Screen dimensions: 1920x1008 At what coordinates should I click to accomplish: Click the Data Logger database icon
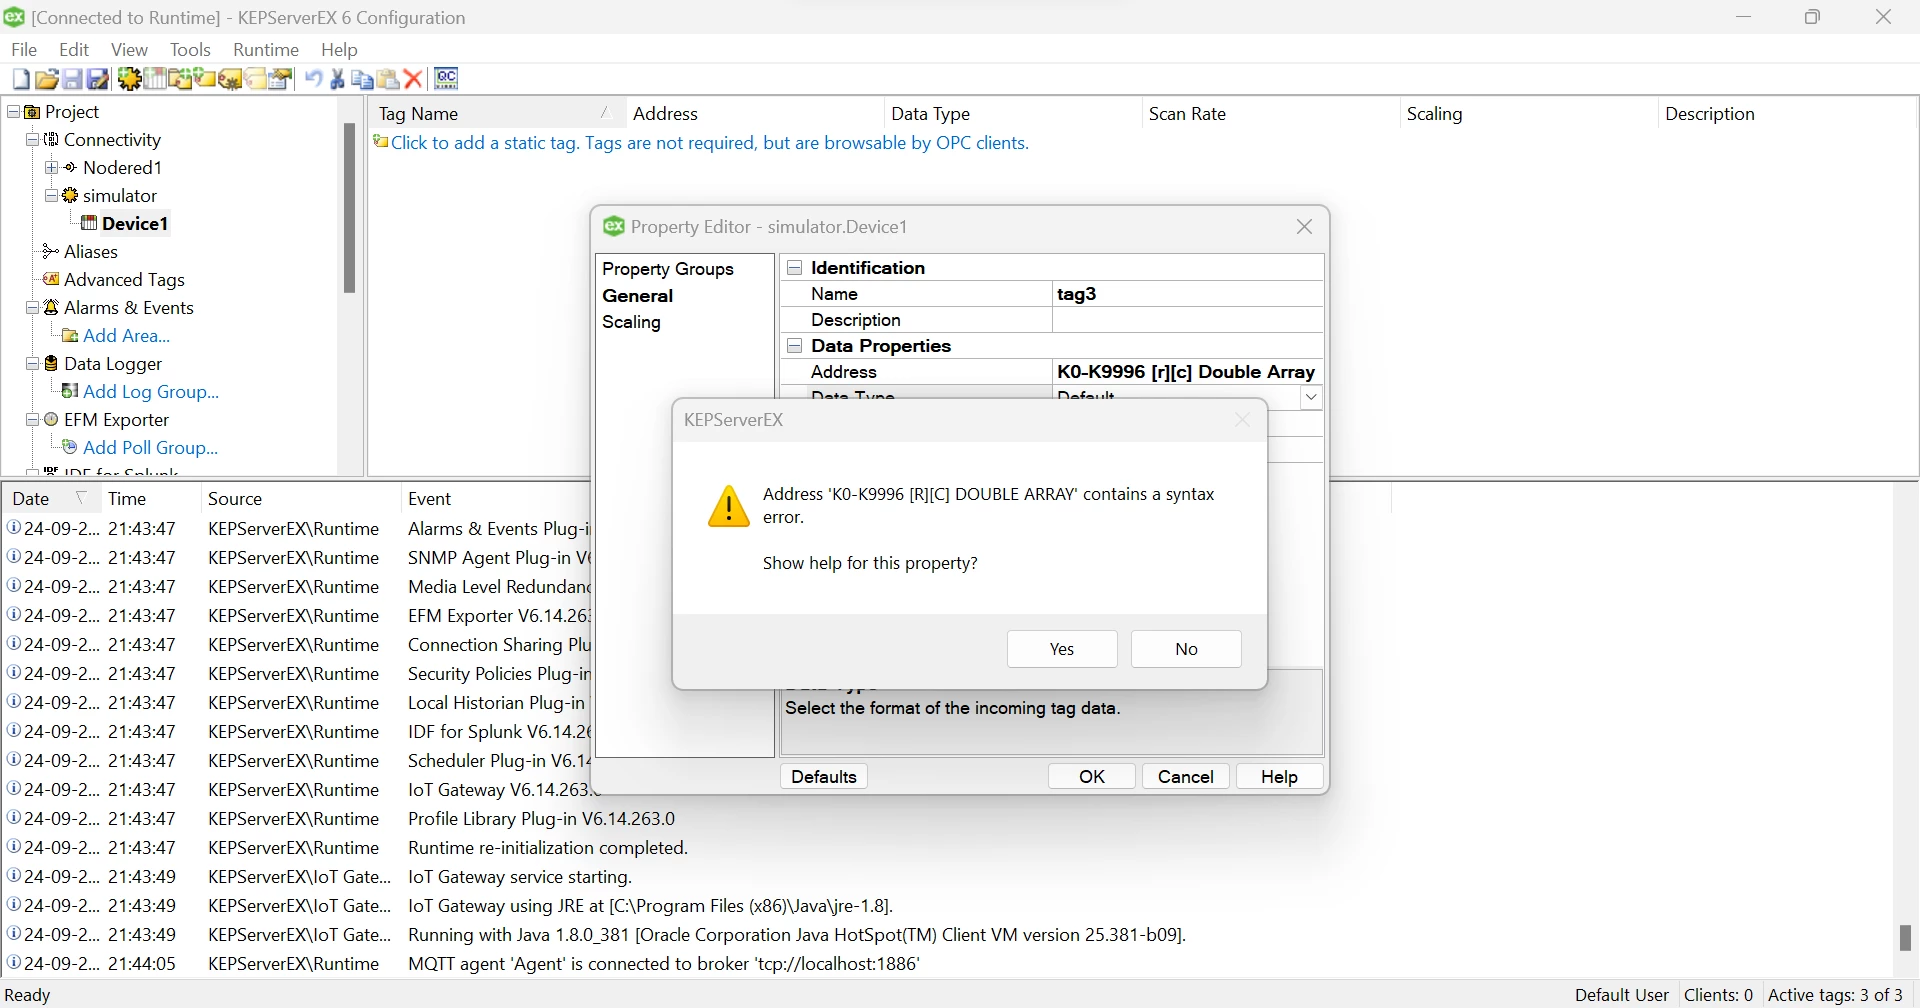point(52,364)
